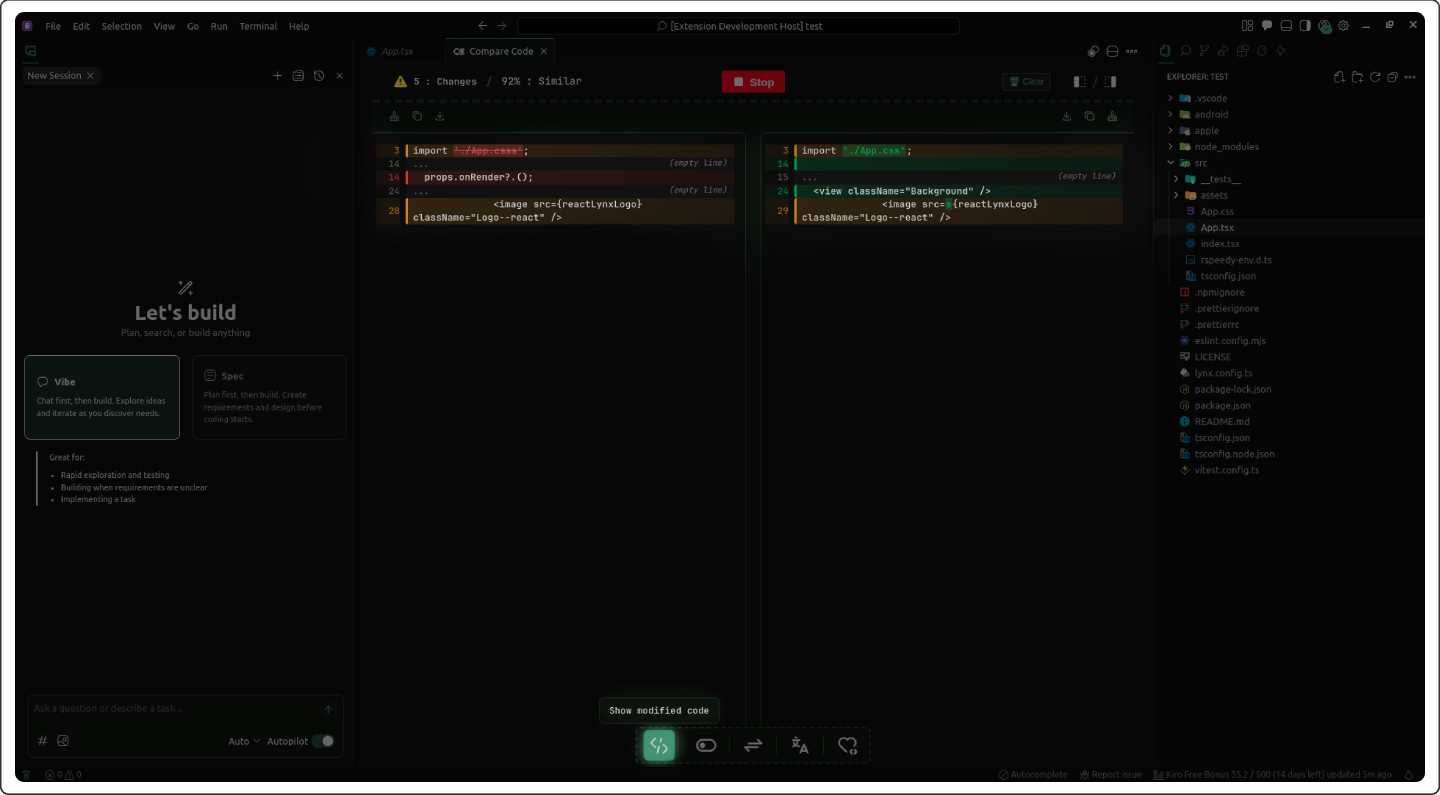Click the Show modified code icon

tap(659, 745)
